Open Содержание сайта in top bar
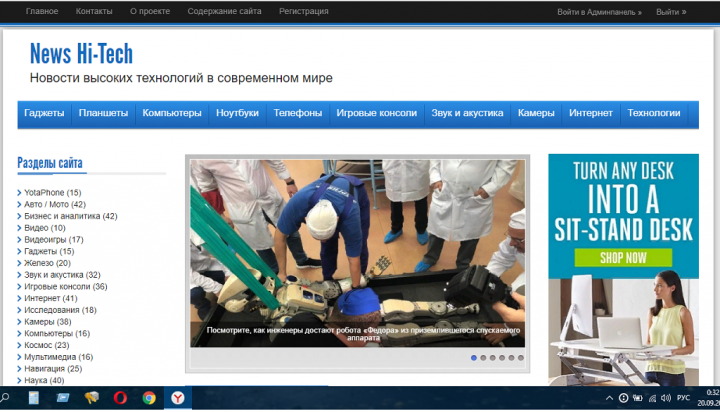This screenshot has width=720, height=412. [224, 11]
